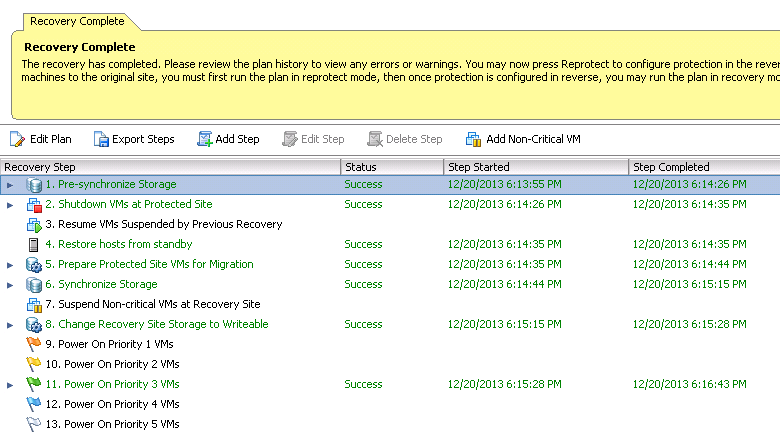The image size is (780, 432).
Task: Click the blue Priority 4 flag icon
Action: pyautogui.click(x=33, y=404)
